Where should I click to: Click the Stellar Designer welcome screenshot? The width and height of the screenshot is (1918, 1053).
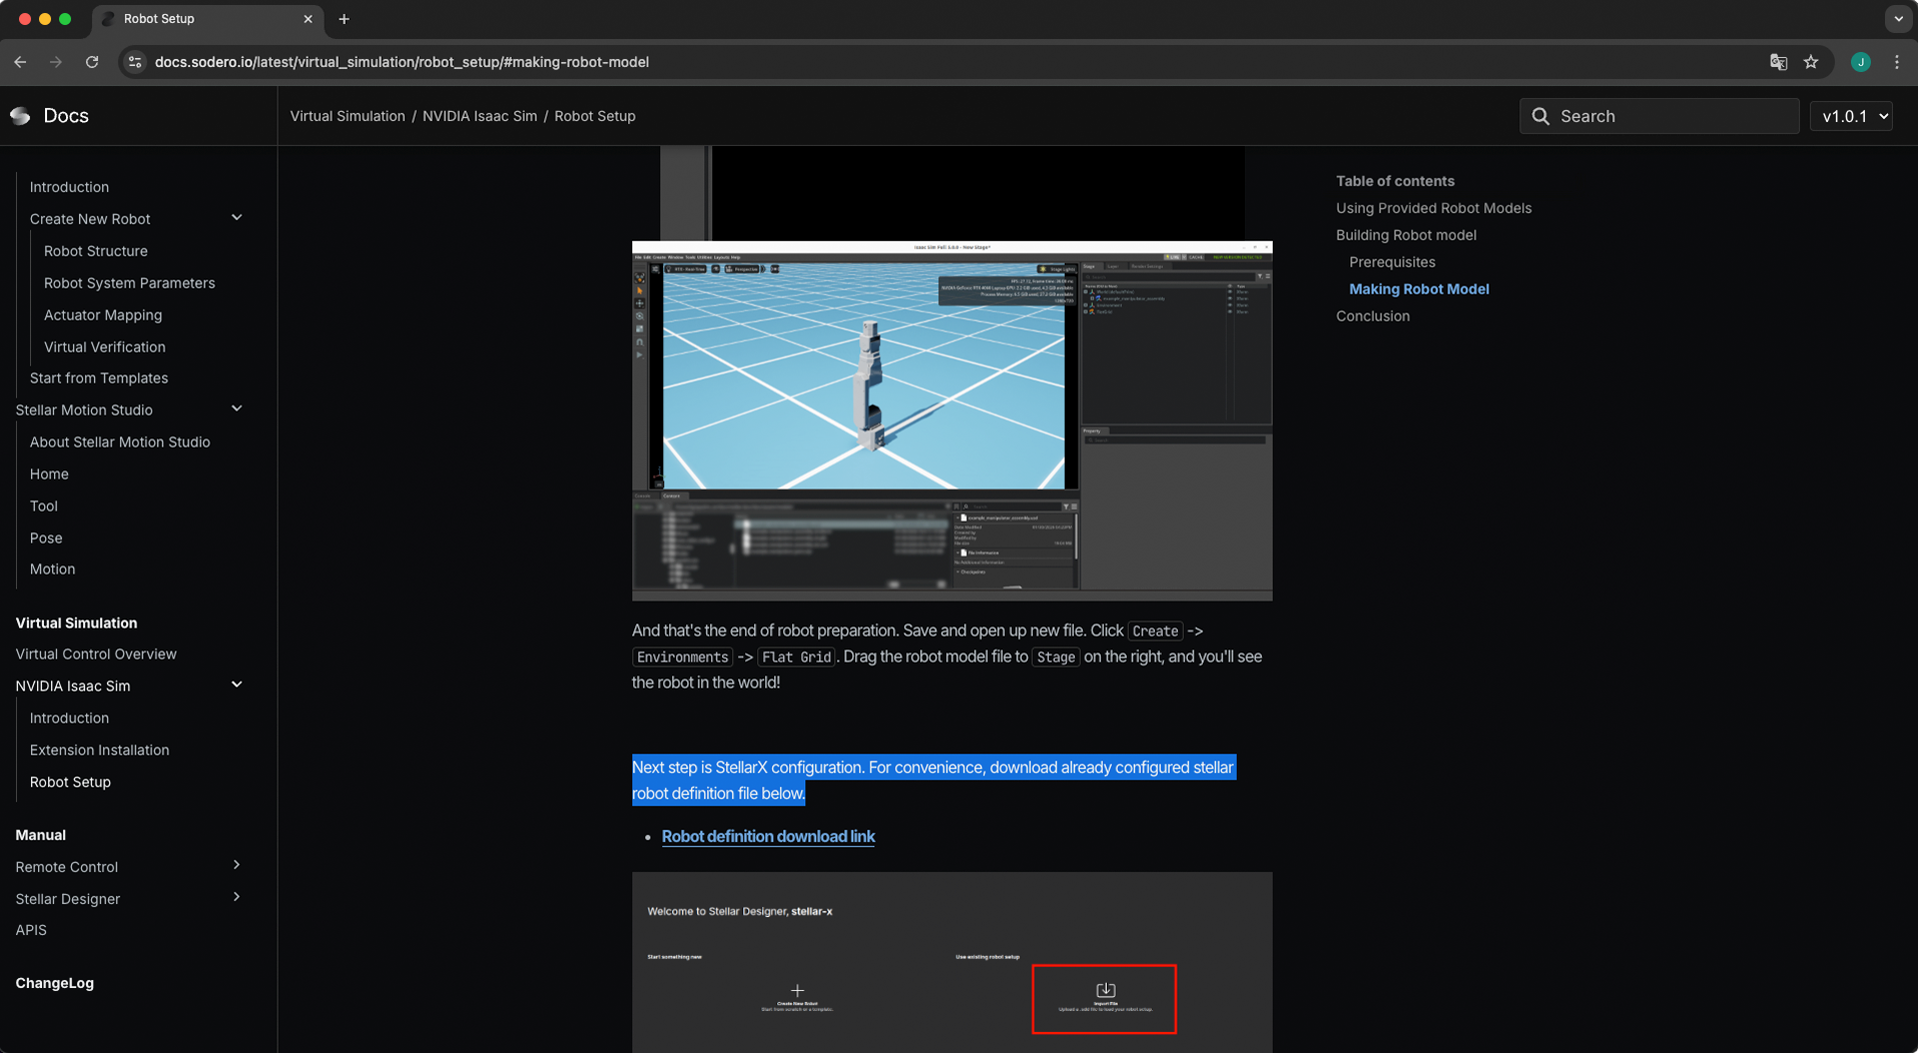click(952, 962)
